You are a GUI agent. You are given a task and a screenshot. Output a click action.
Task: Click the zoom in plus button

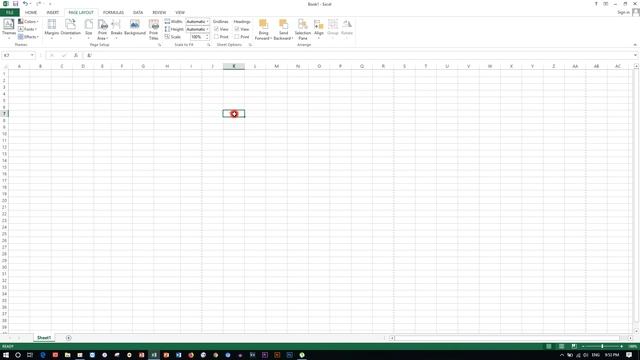(x=622, y=346)
